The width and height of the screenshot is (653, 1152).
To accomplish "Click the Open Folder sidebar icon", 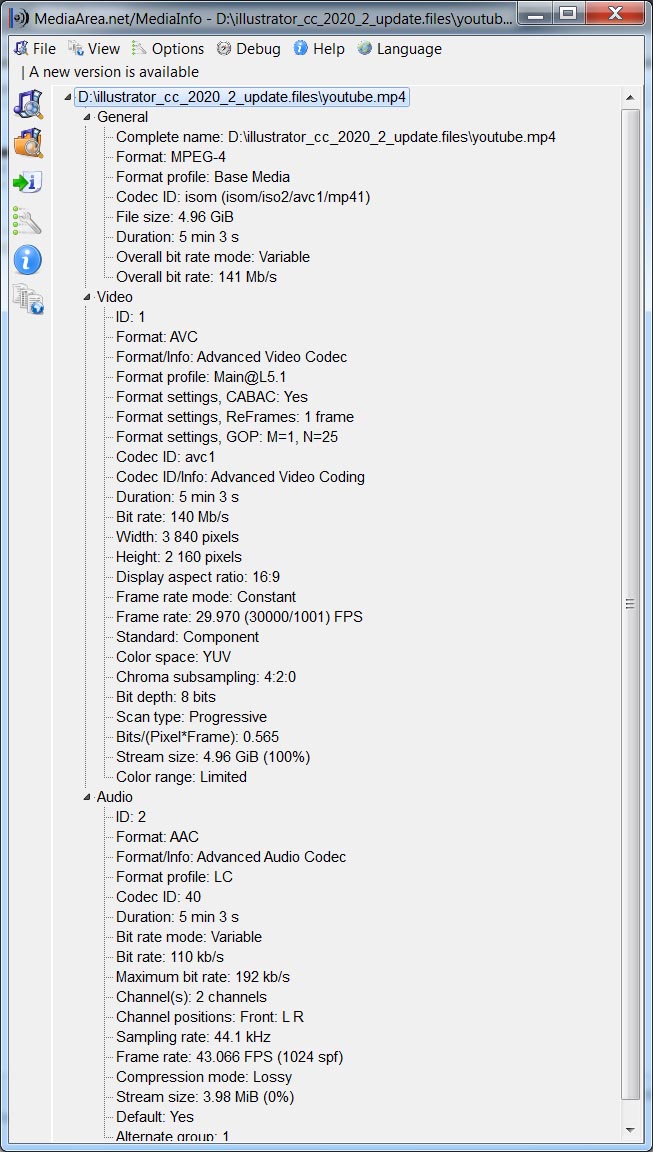I will point(28,143).
